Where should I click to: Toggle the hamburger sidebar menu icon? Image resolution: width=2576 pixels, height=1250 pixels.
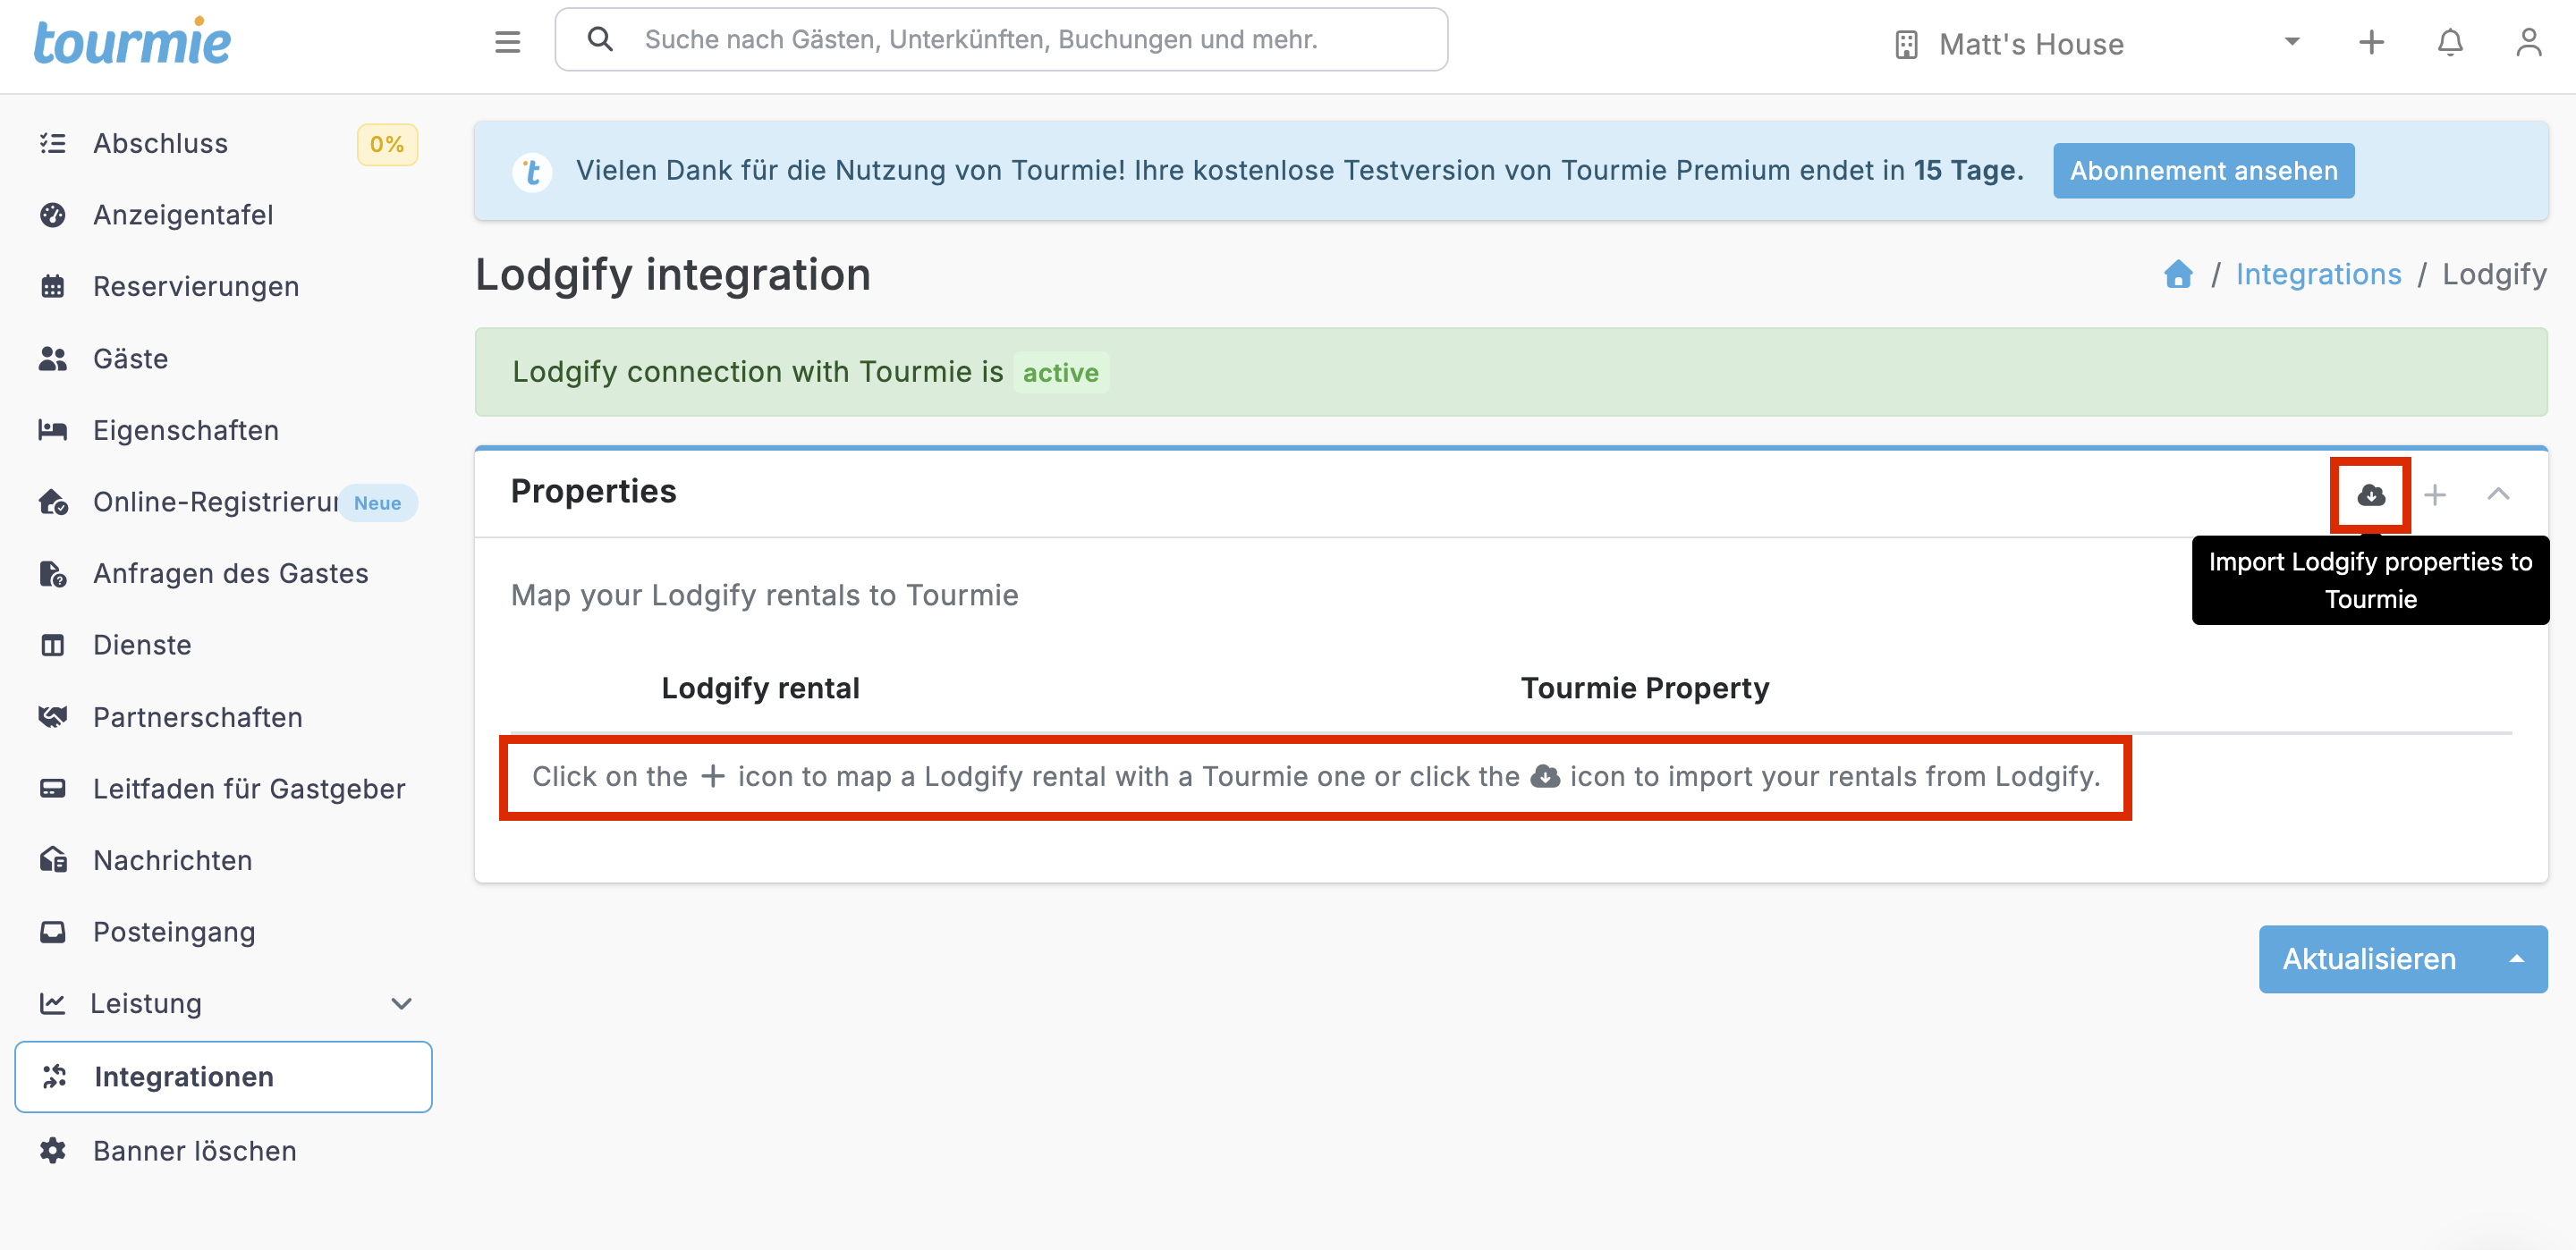click(507, 41)
